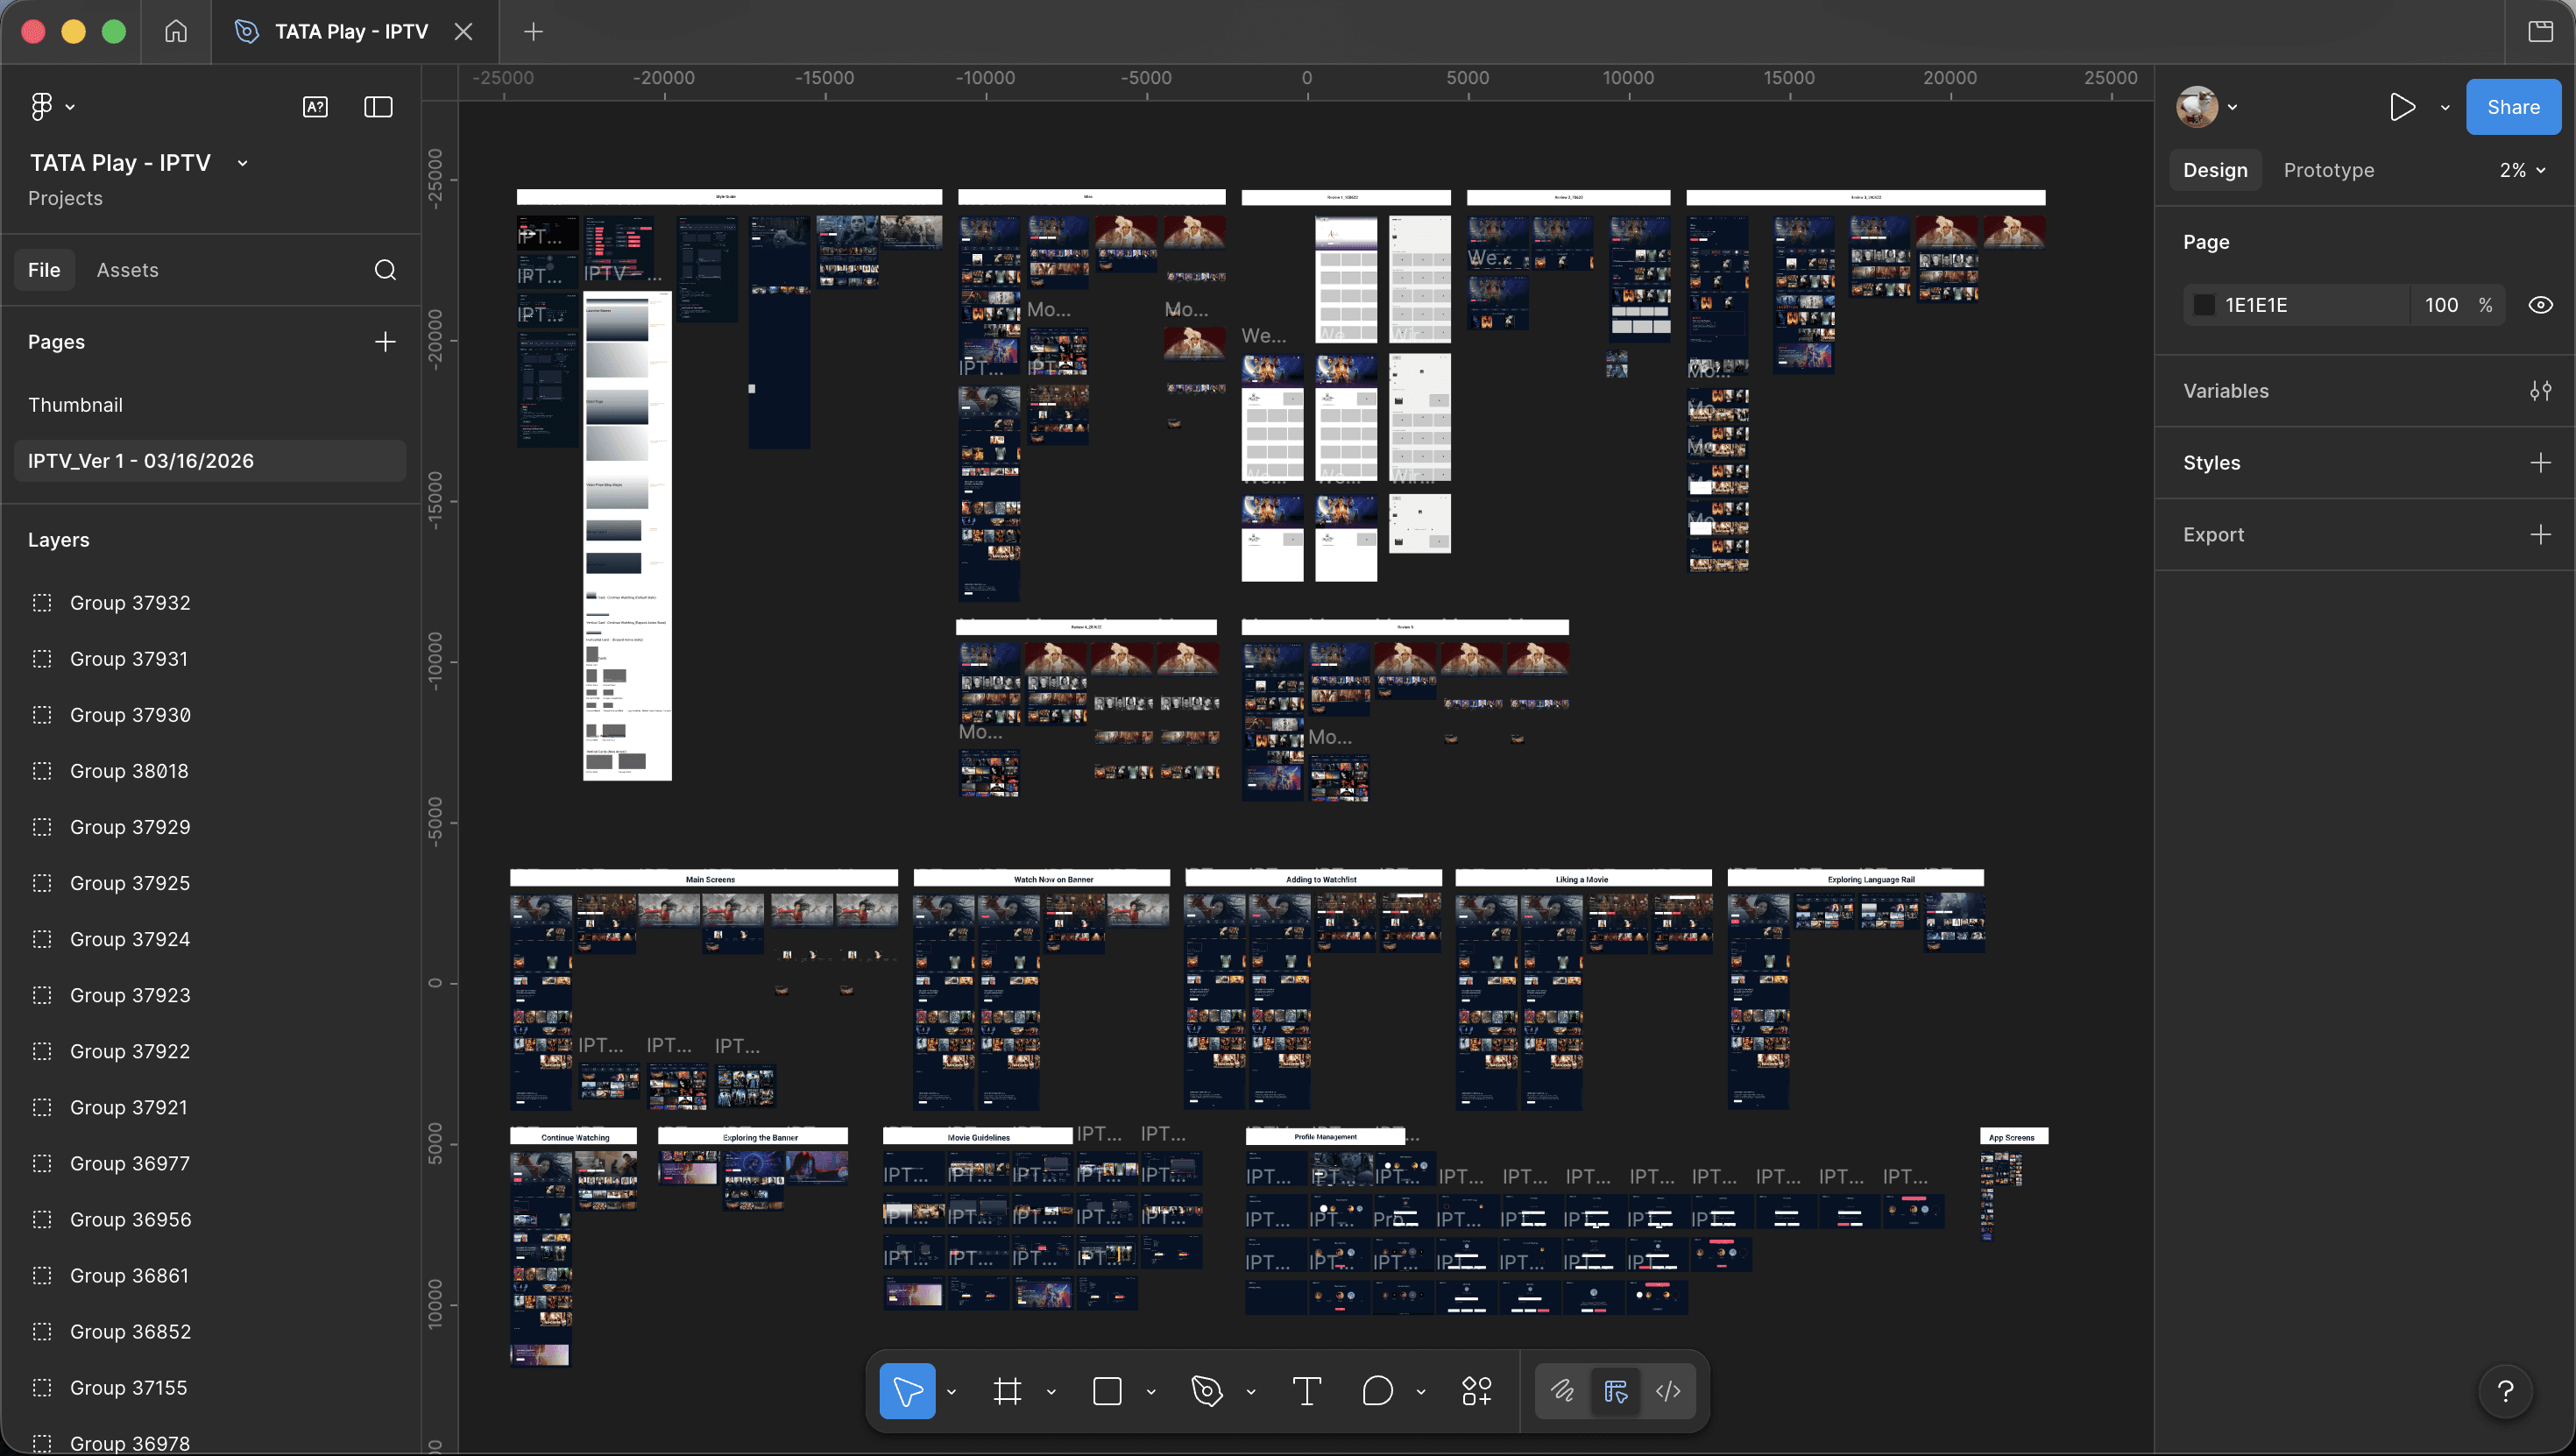Select the Thumbnail page

(75, 405)
